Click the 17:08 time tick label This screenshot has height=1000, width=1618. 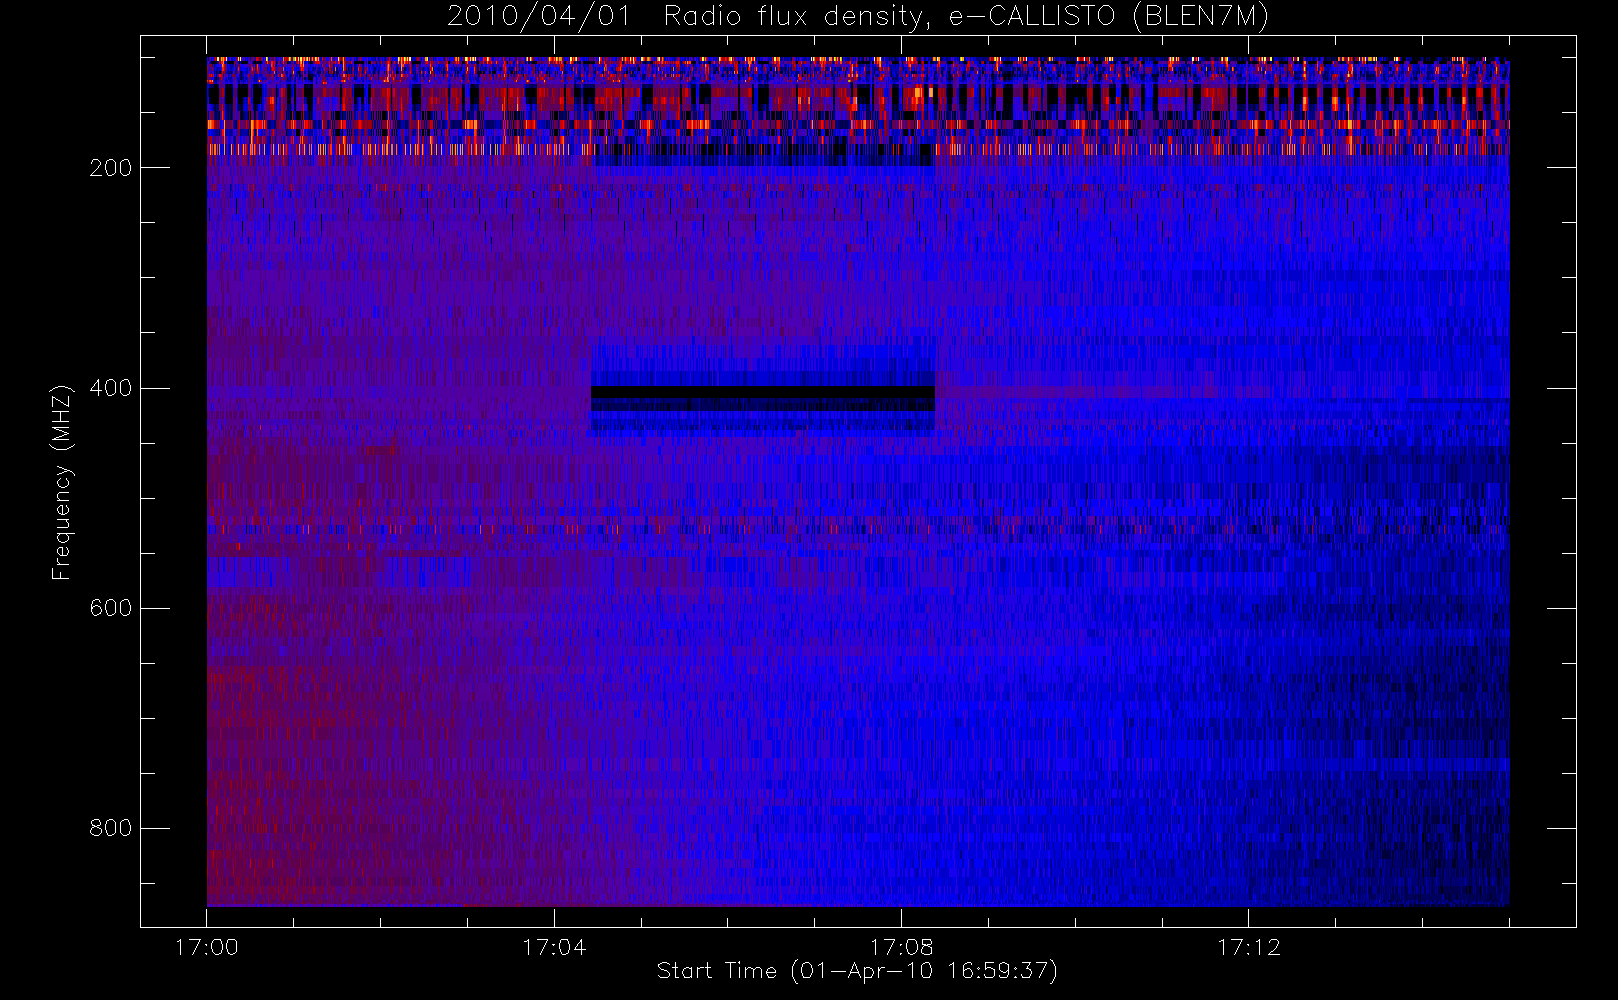901,947
